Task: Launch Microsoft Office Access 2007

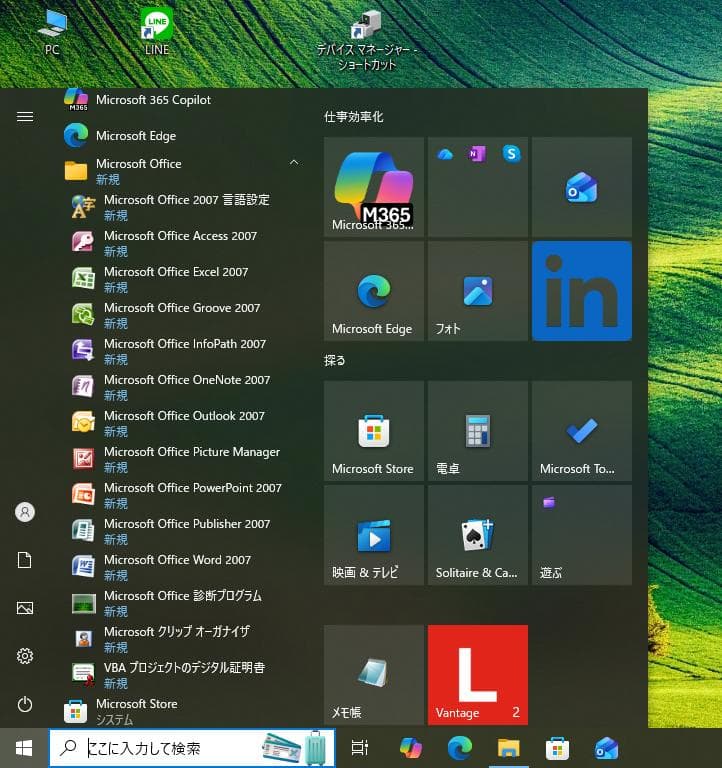Action: click(182, 243)
